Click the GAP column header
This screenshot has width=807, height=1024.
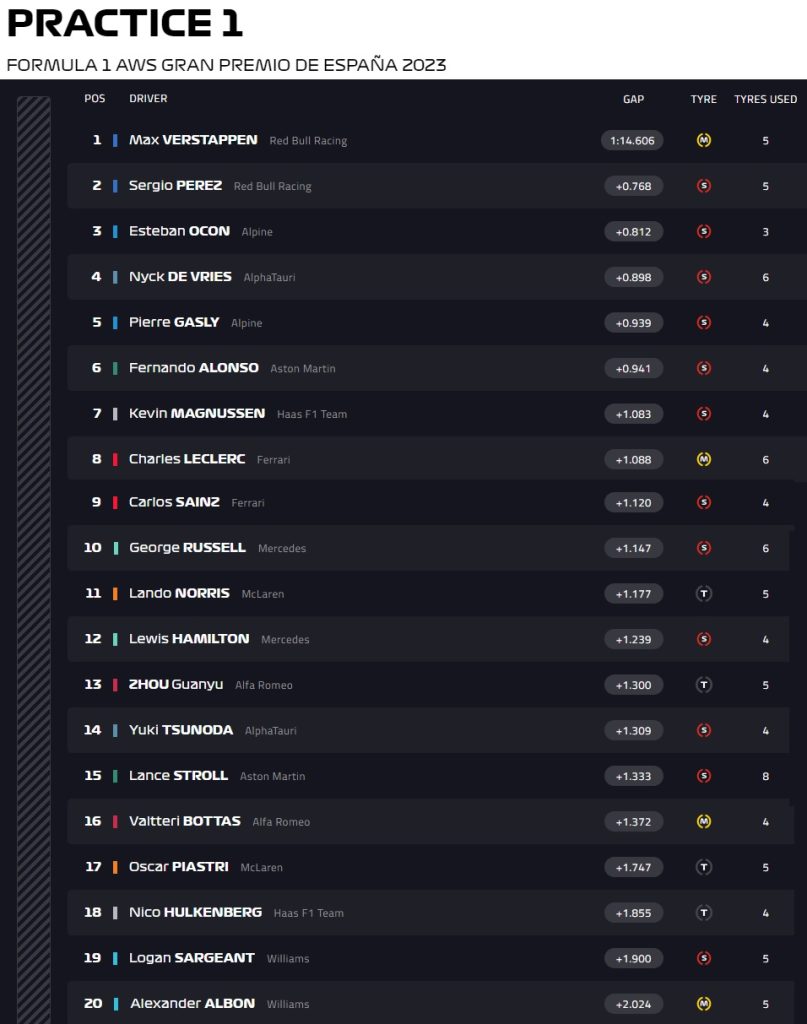[633, 99]
